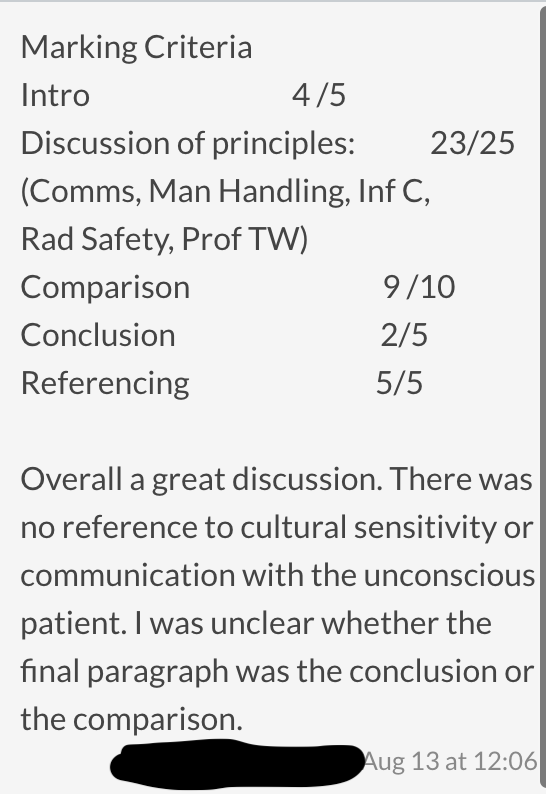Select the Marking Criteria heading
Screen dimensions: 546x794
point(136,47)
